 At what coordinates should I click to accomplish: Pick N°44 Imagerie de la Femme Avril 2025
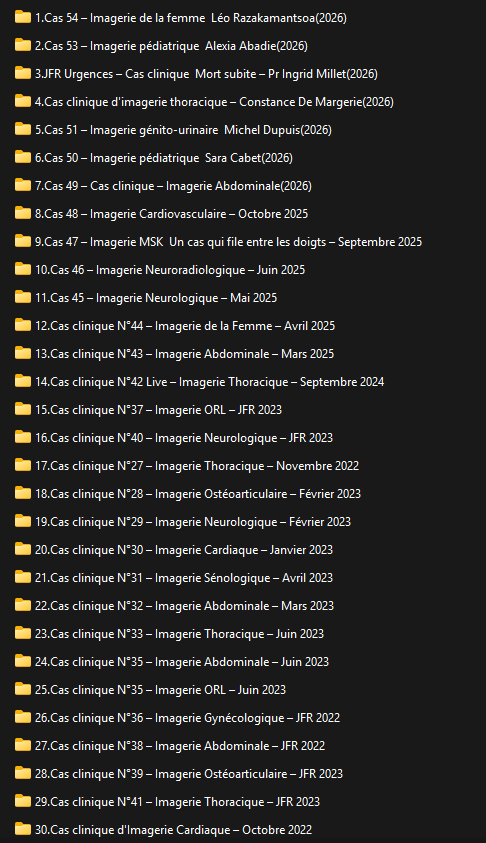[185, 325]
